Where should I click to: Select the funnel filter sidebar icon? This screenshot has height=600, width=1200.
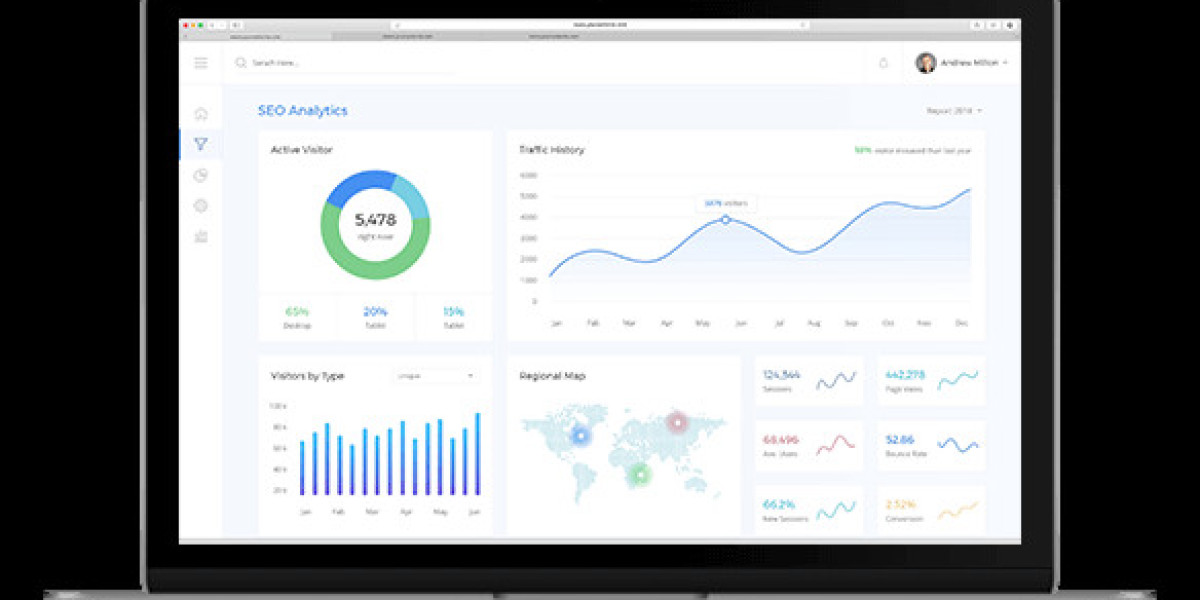coord(201,144)
